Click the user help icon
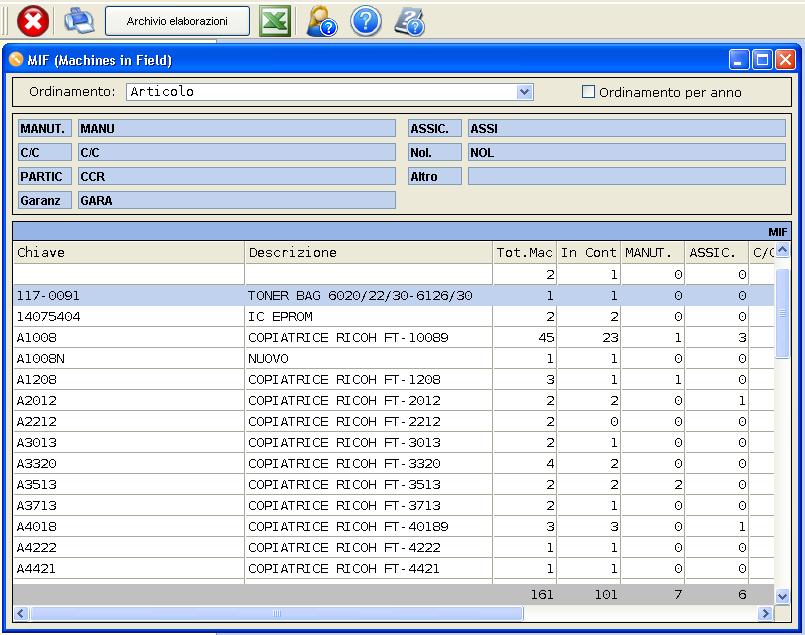Image resolution: width=805 pixels, height=635 pixels. (x=321, y=21)
